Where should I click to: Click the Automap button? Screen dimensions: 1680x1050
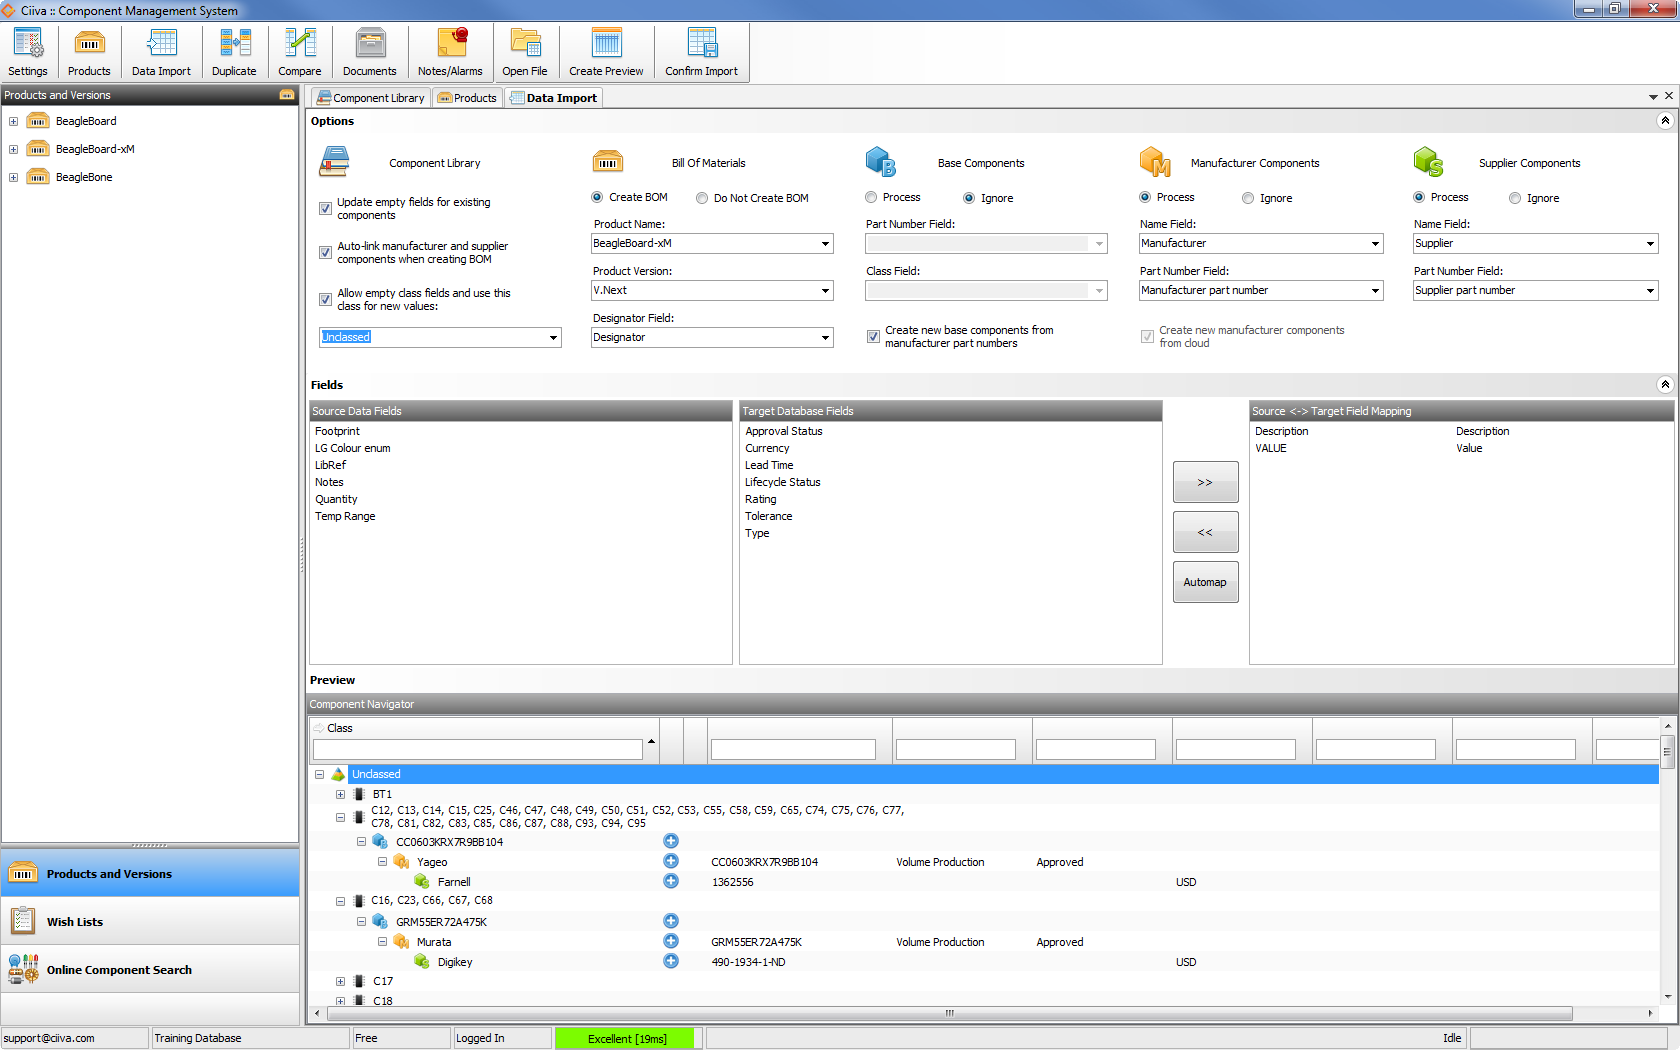[1205, 582]
